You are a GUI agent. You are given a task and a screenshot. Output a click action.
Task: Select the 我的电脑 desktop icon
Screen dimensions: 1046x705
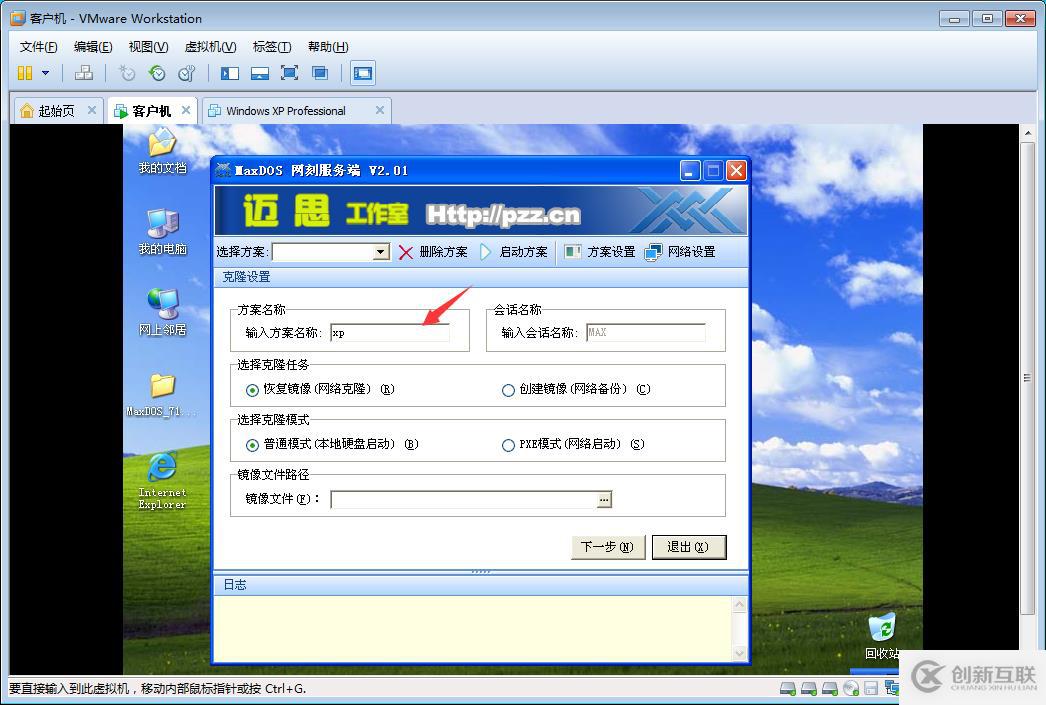(162, 231)
